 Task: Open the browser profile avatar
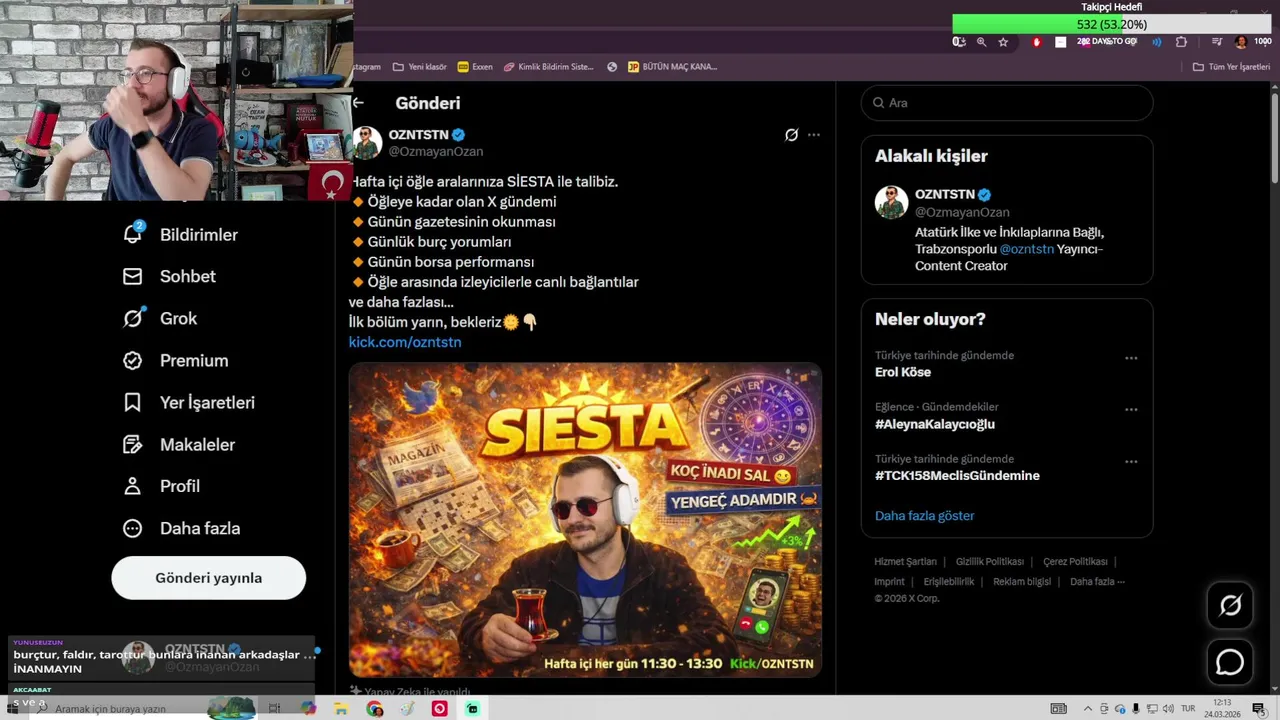(x=1241, y=42)
